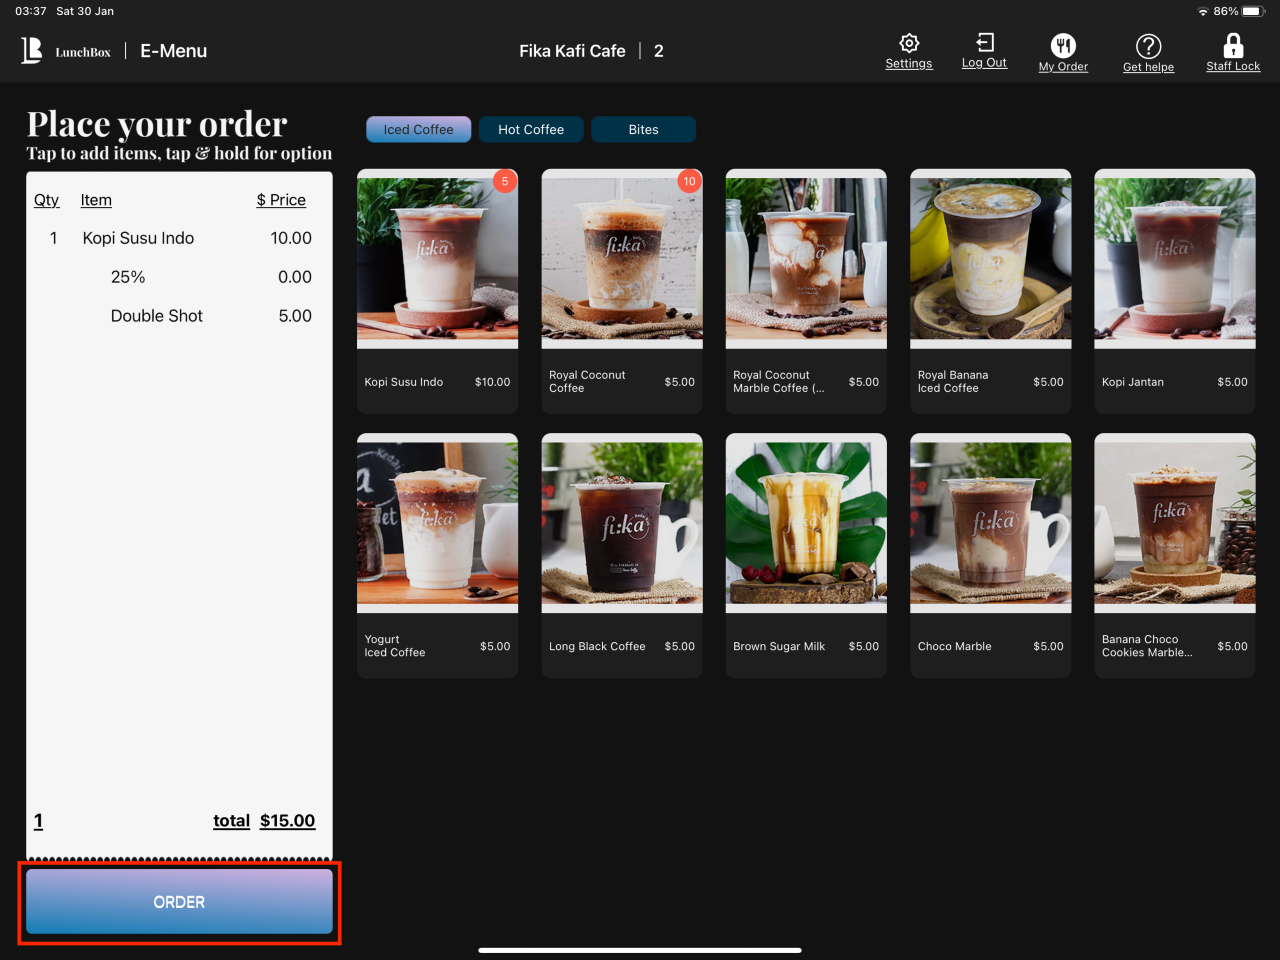Viewport: 1280px width, 960px height.
Task: Tap the Wi-Fi status icon
Action: (x=1202, y=11)
